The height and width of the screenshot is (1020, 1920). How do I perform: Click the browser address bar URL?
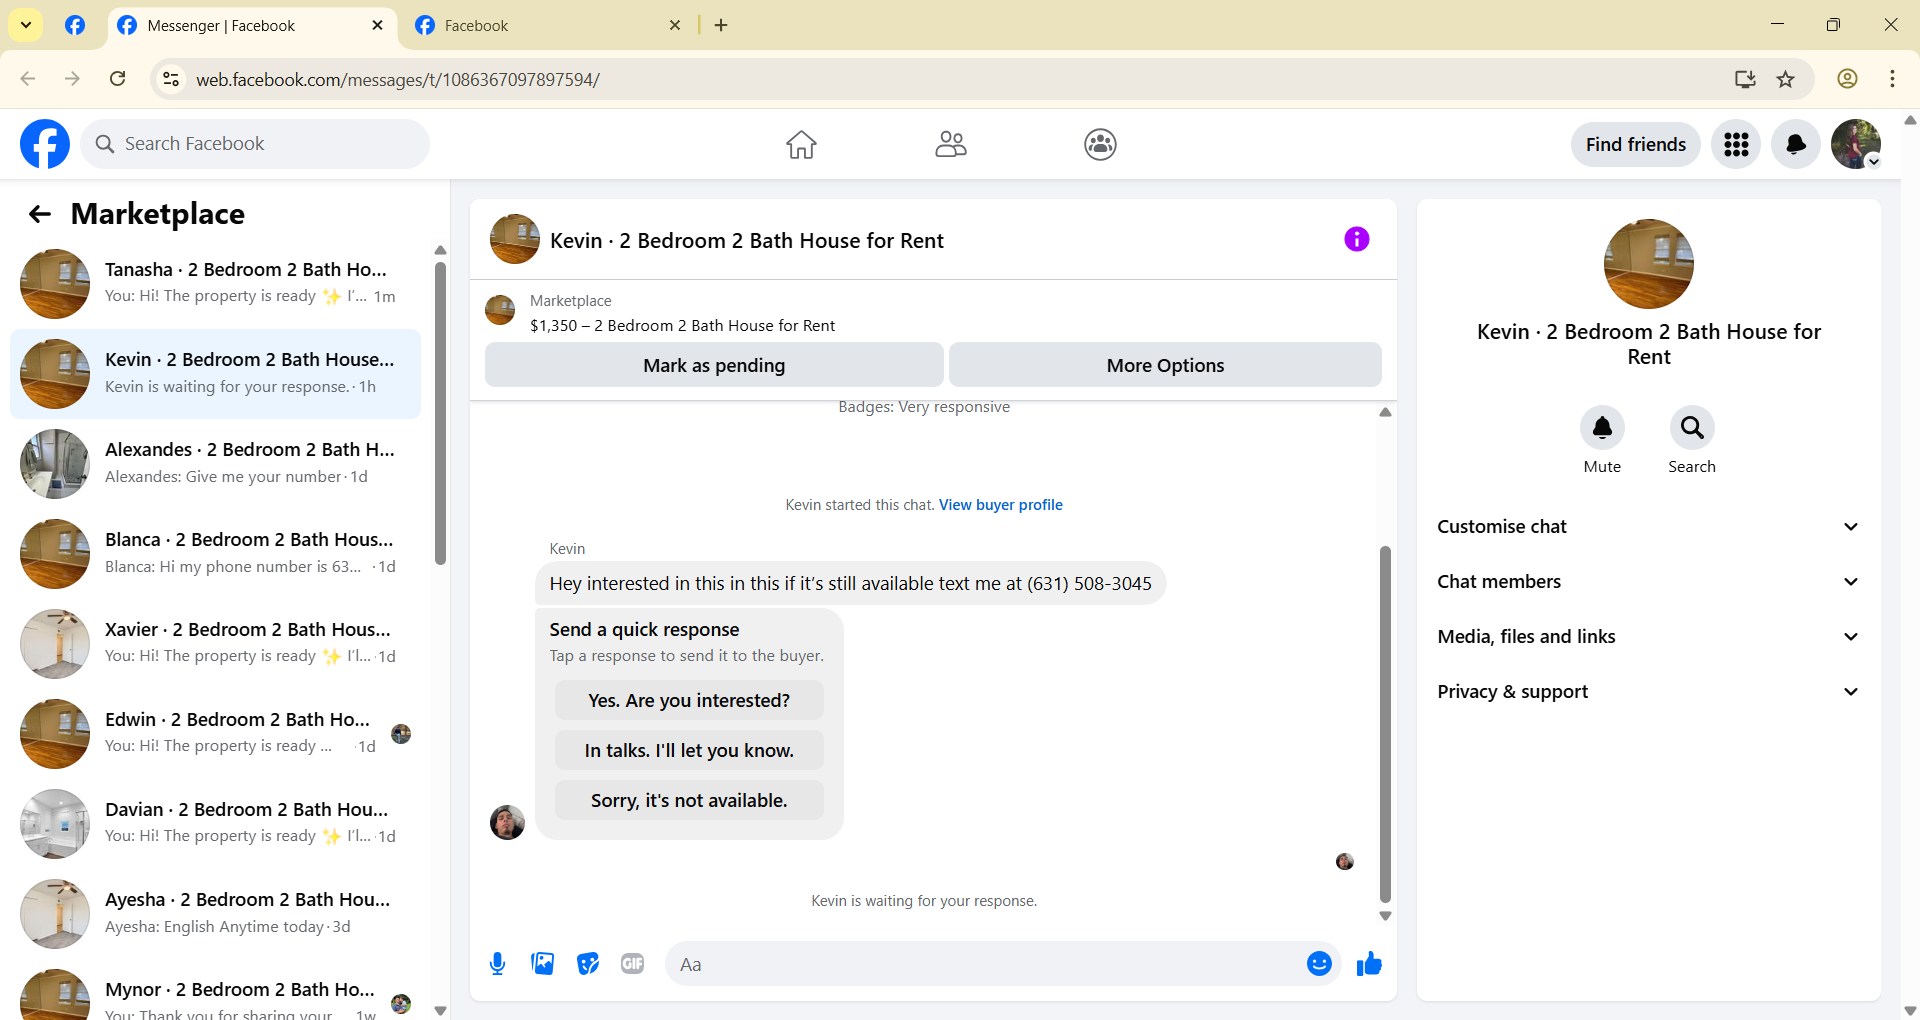397,79
